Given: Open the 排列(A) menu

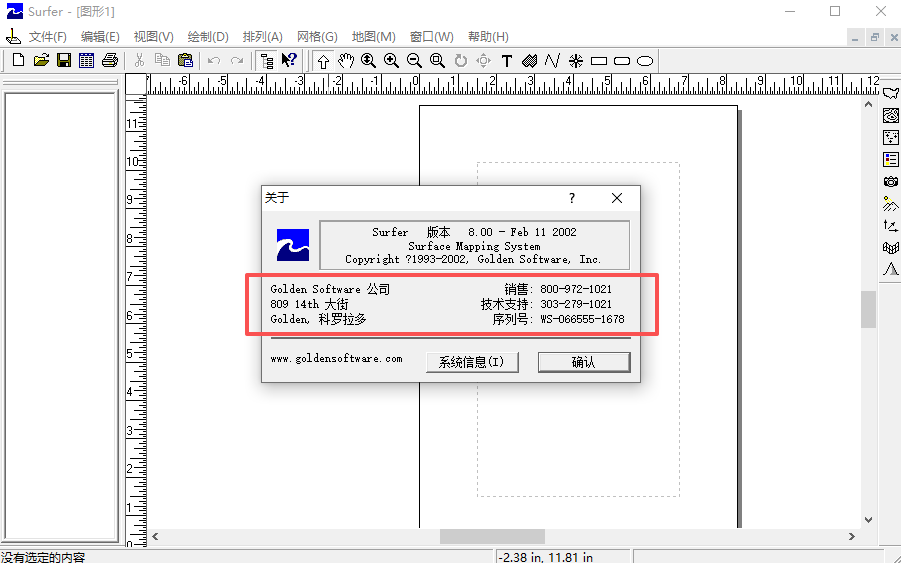Looking at the screenshot, I should 263,37.
